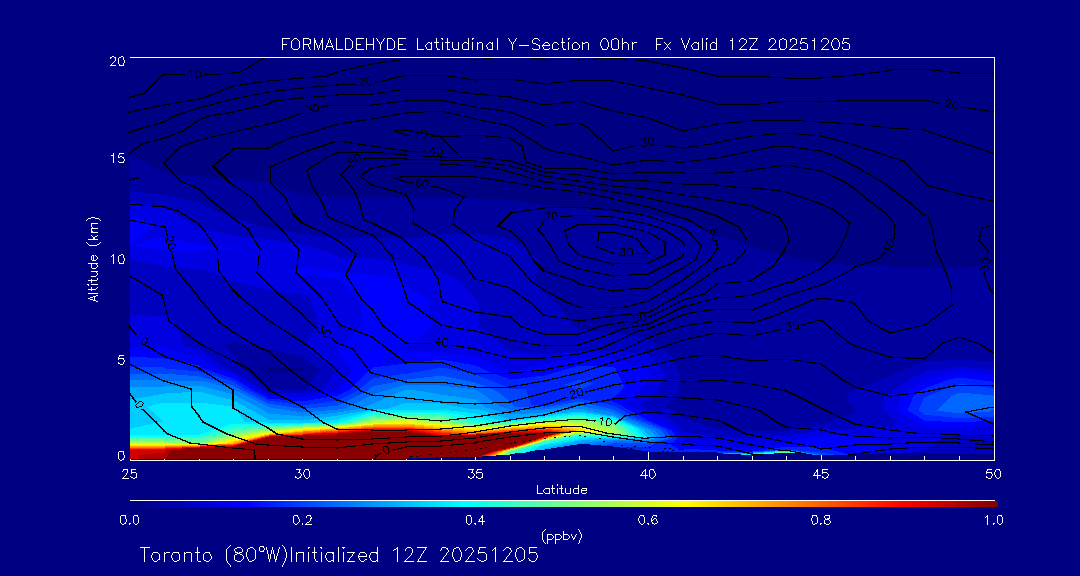Click color bar scale label 0.0
The height and width of the screenshot is (576, 1080).
point(130,520)
